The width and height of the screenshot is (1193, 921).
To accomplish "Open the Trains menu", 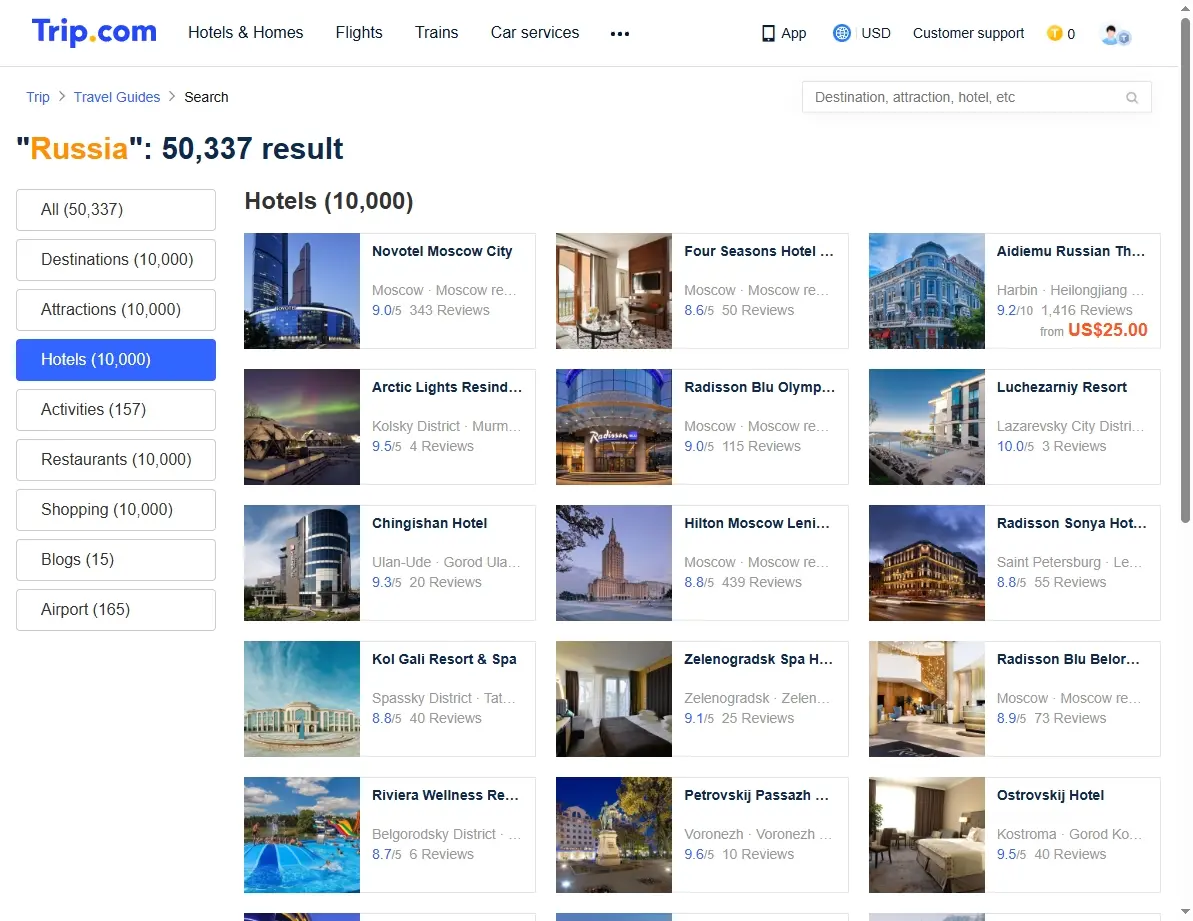I will (437, 33).
